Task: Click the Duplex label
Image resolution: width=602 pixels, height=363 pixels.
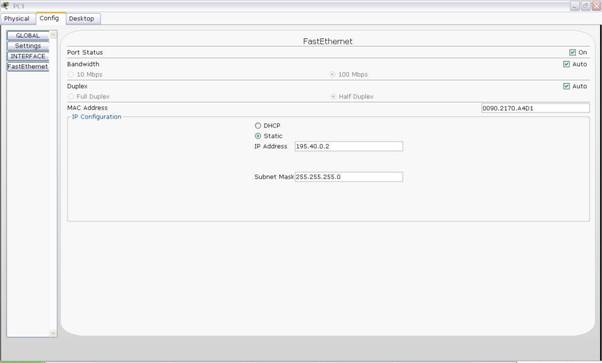Action: (x=77, y=86)
